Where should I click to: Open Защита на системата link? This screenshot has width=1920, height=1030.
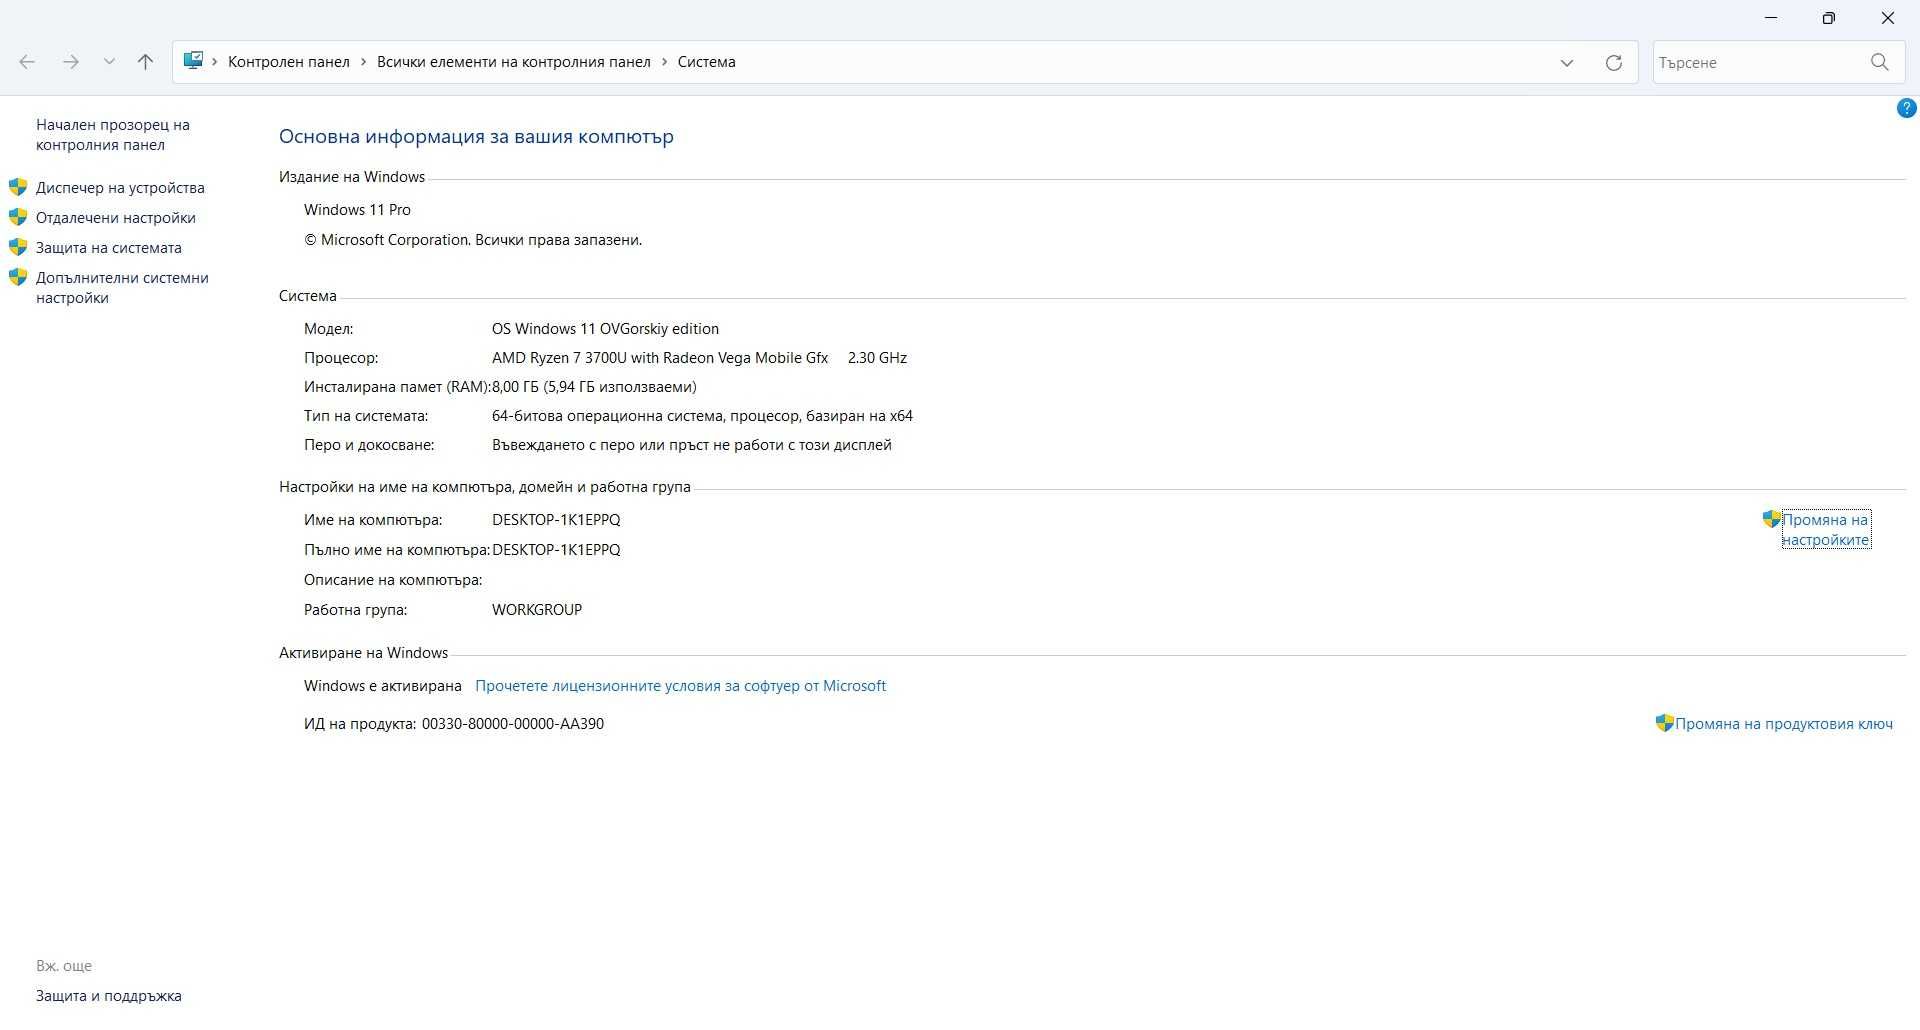(109, 248)
